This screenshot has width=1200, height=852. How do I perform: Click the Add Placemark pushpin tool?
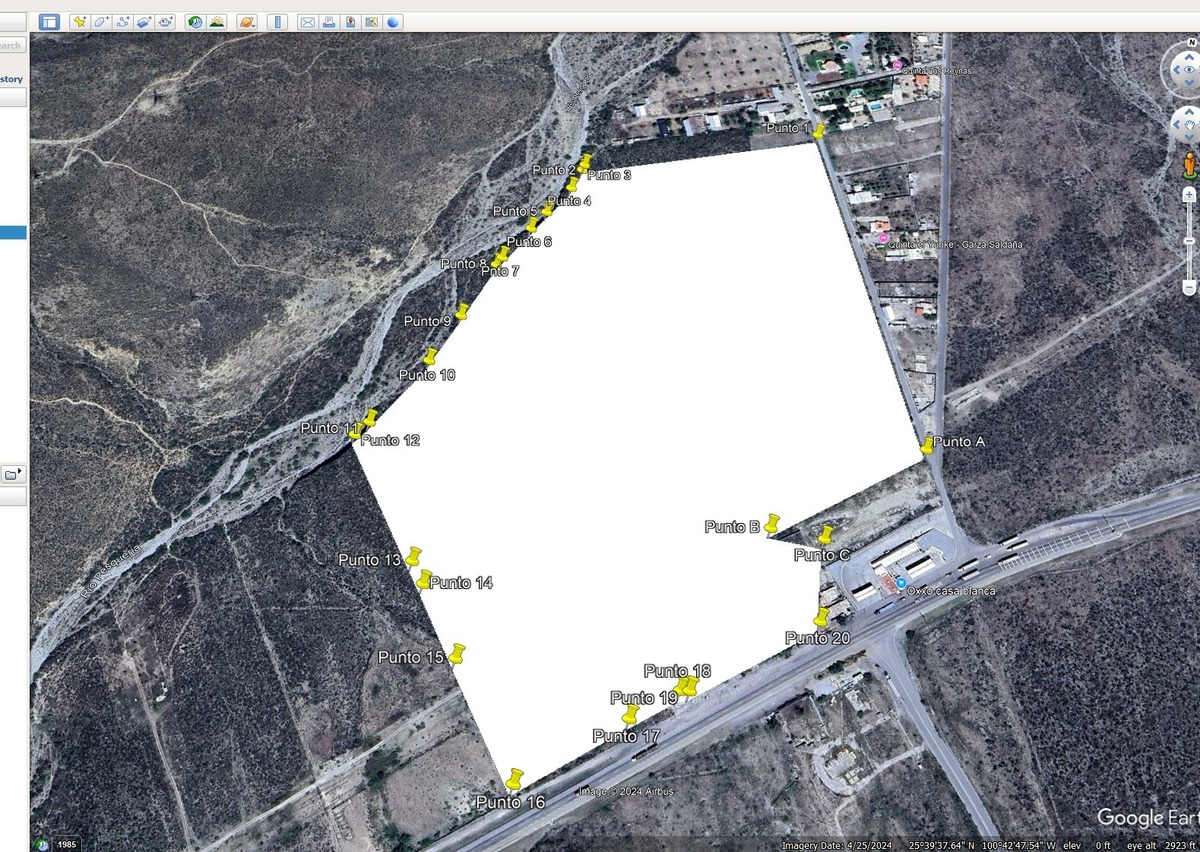coord(80,21)
